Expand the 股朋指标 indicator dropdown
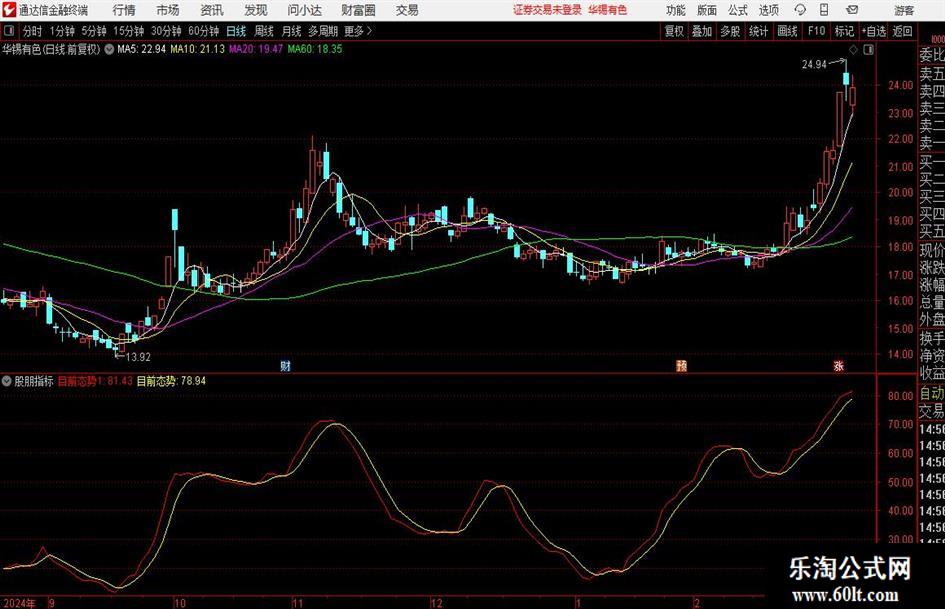Viewport: 945px width, 609px height. click(x=7, y=381)
